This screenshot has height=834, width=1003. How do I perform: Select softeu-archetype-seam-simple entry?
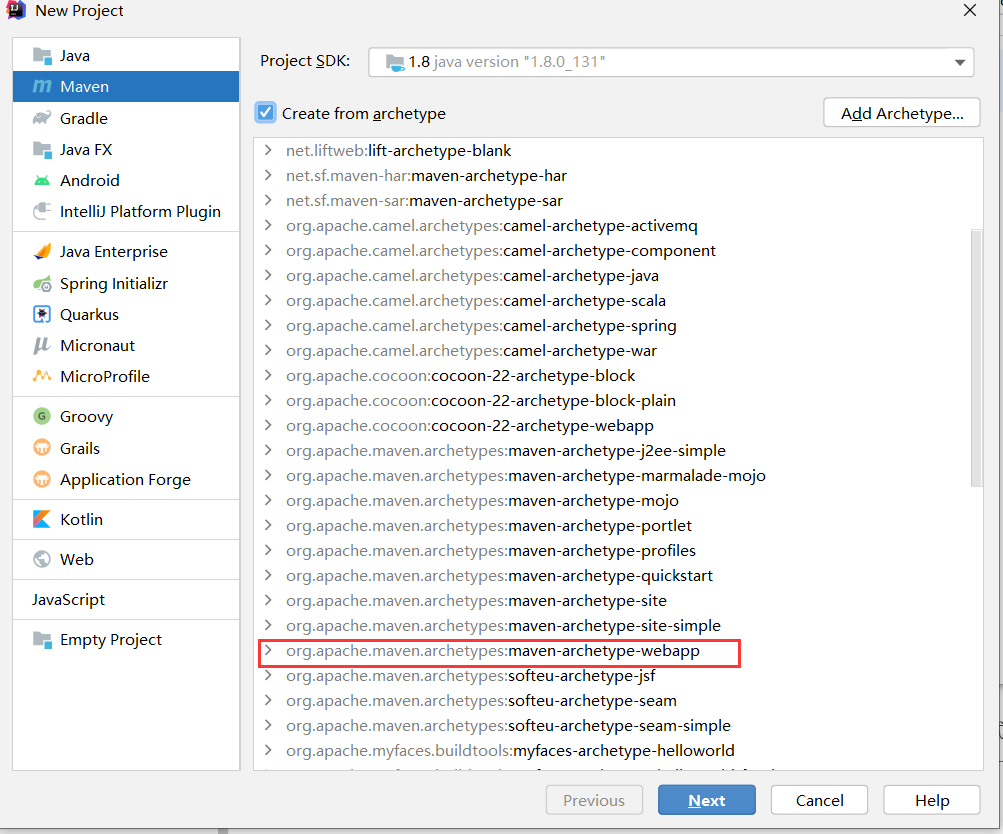(x=508, y=726)
